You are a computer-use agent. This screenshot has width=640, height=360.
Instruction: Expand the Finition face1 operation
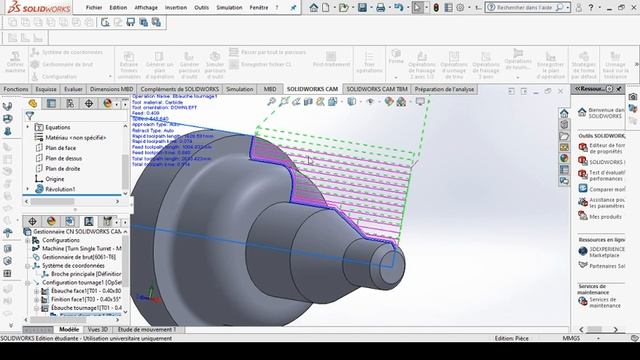[x=36, y=300]
